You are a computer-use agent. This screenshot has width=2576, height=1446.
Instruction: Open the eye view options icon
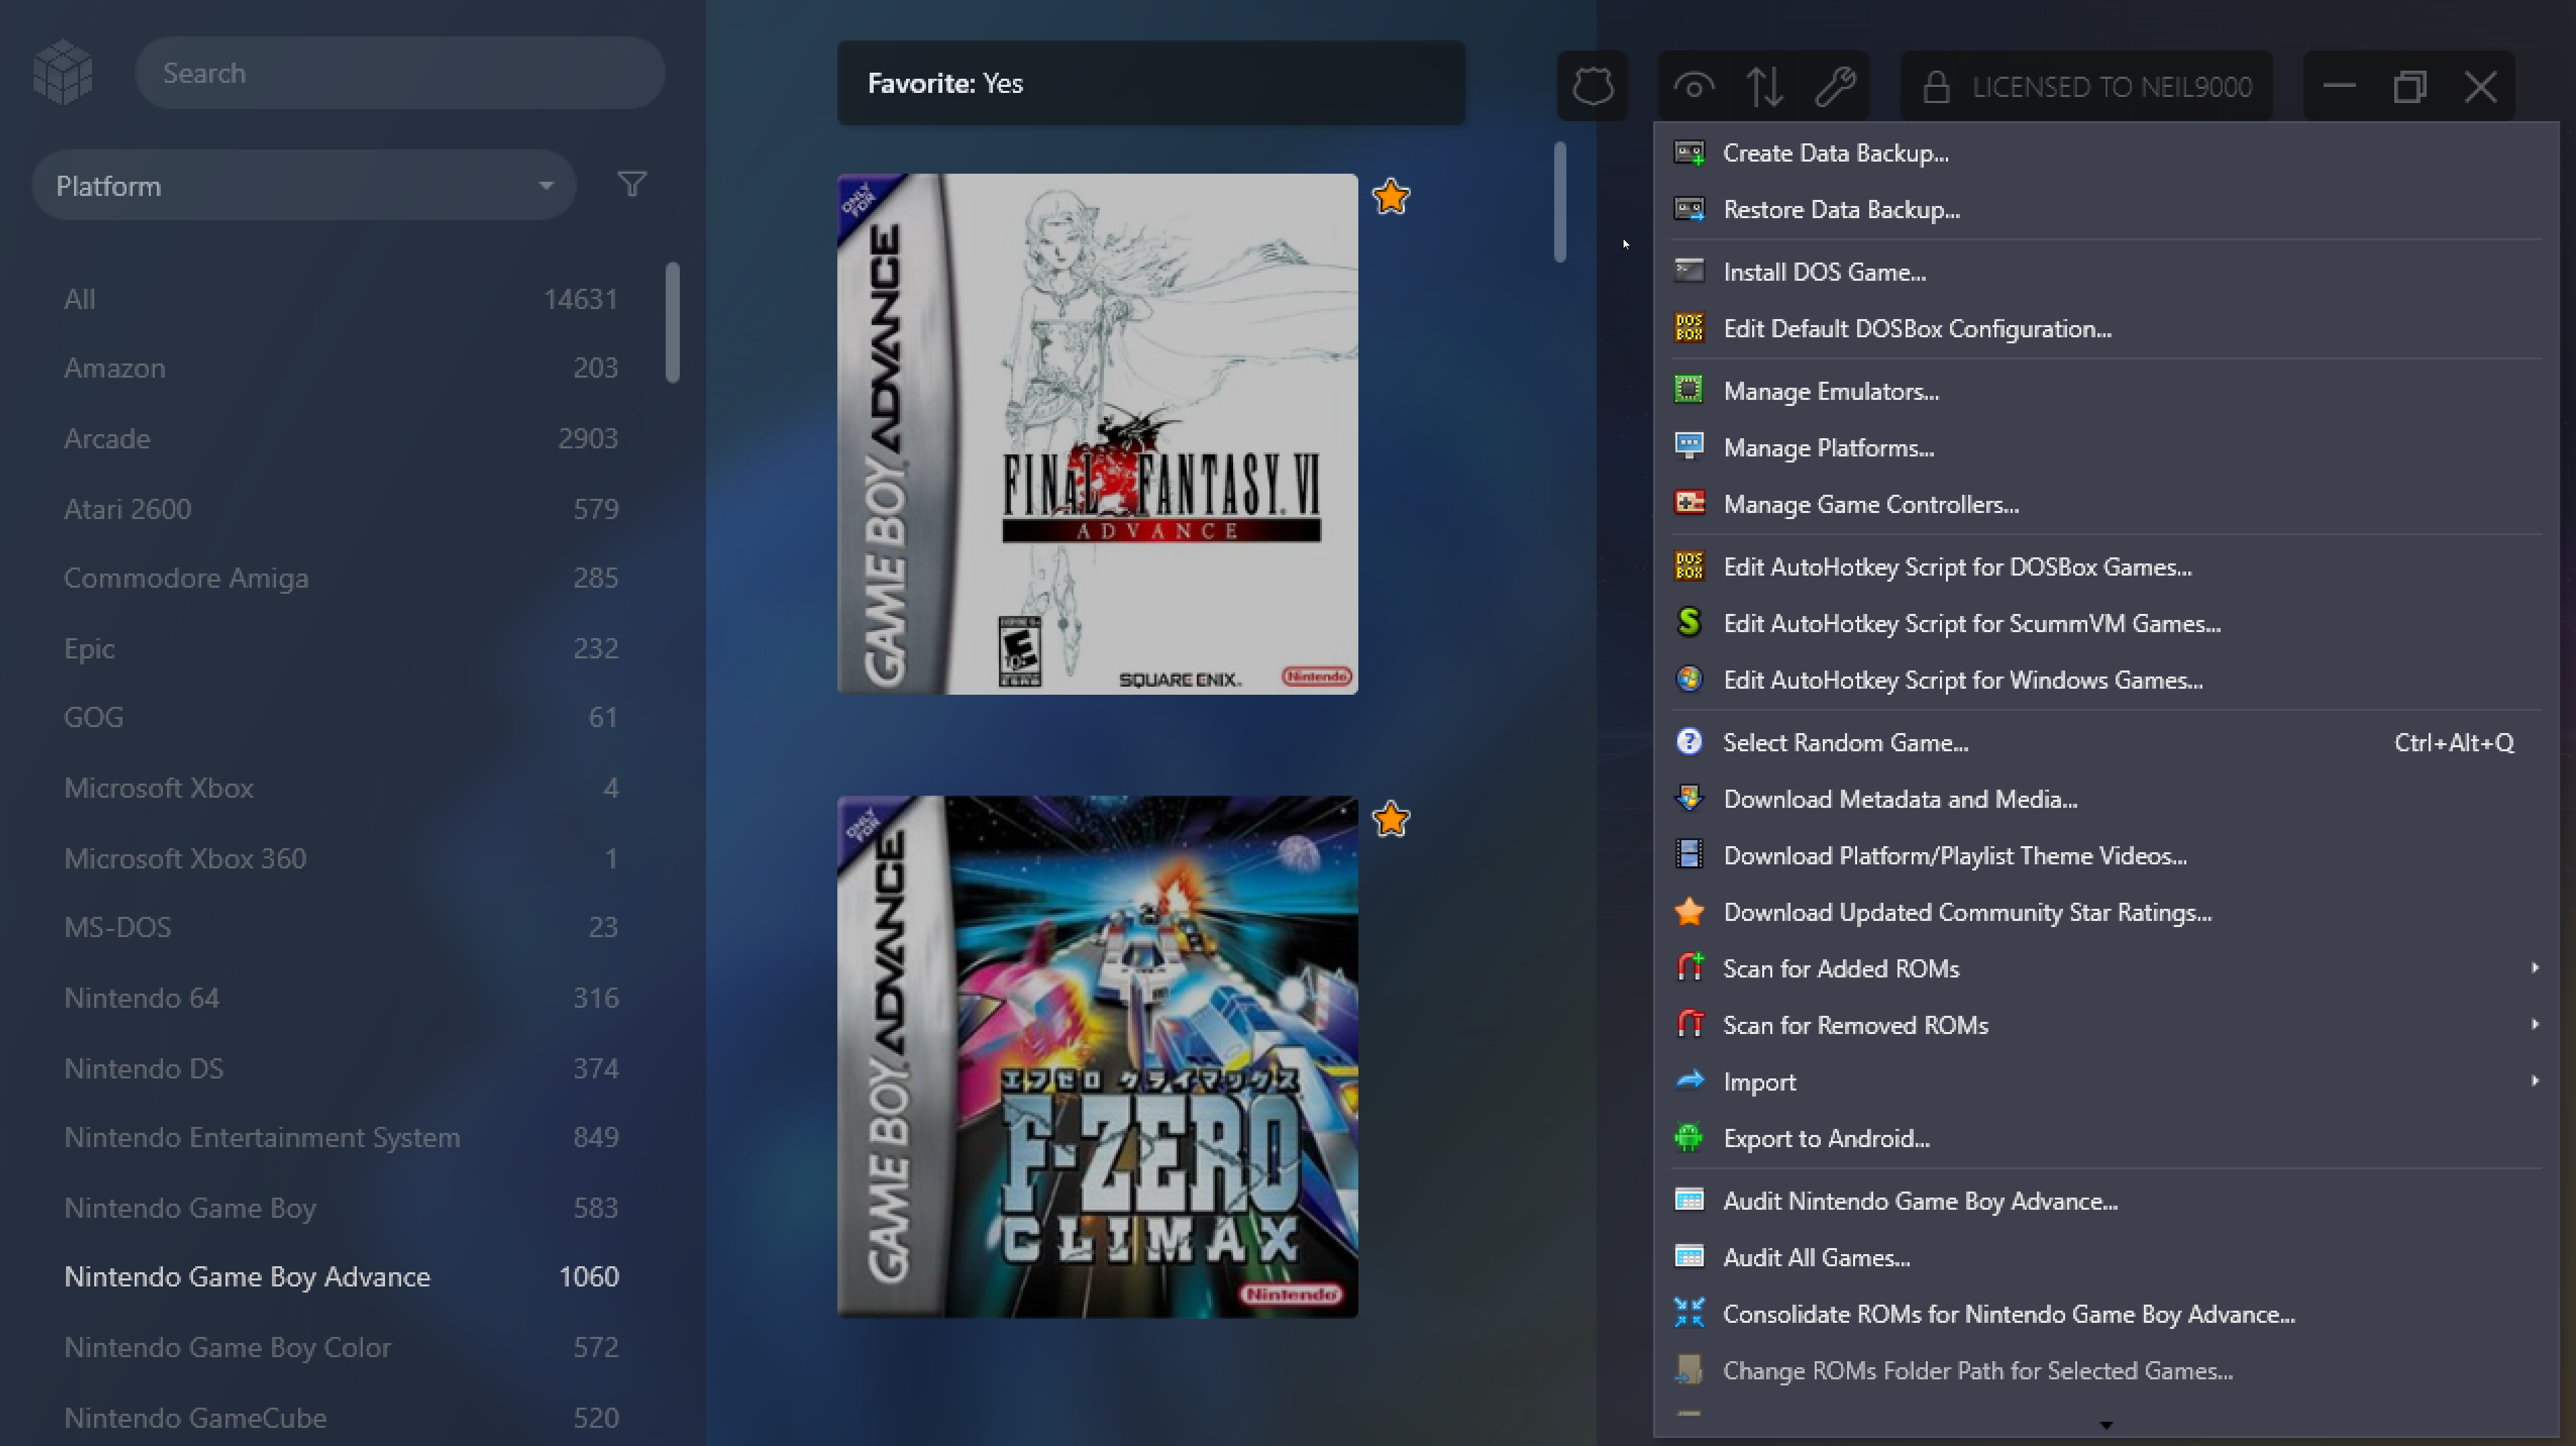coord(1693,87)
